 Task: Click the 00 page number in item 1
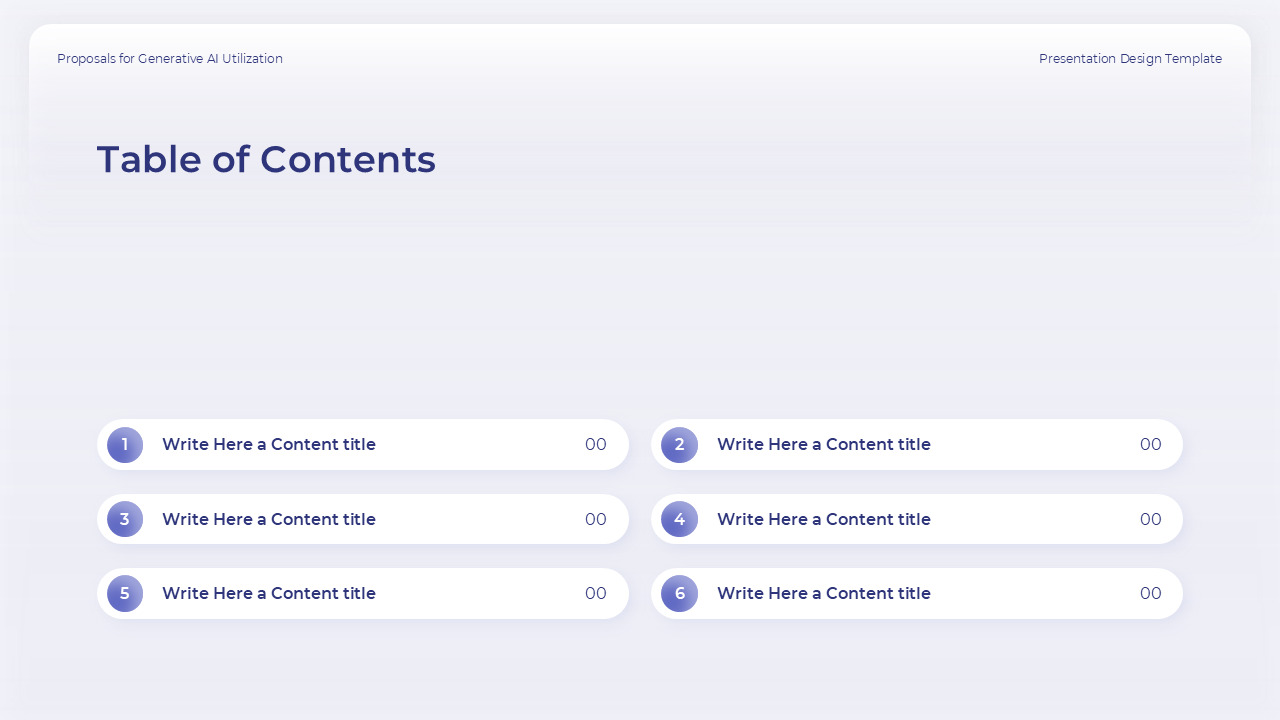pos(596,445)
